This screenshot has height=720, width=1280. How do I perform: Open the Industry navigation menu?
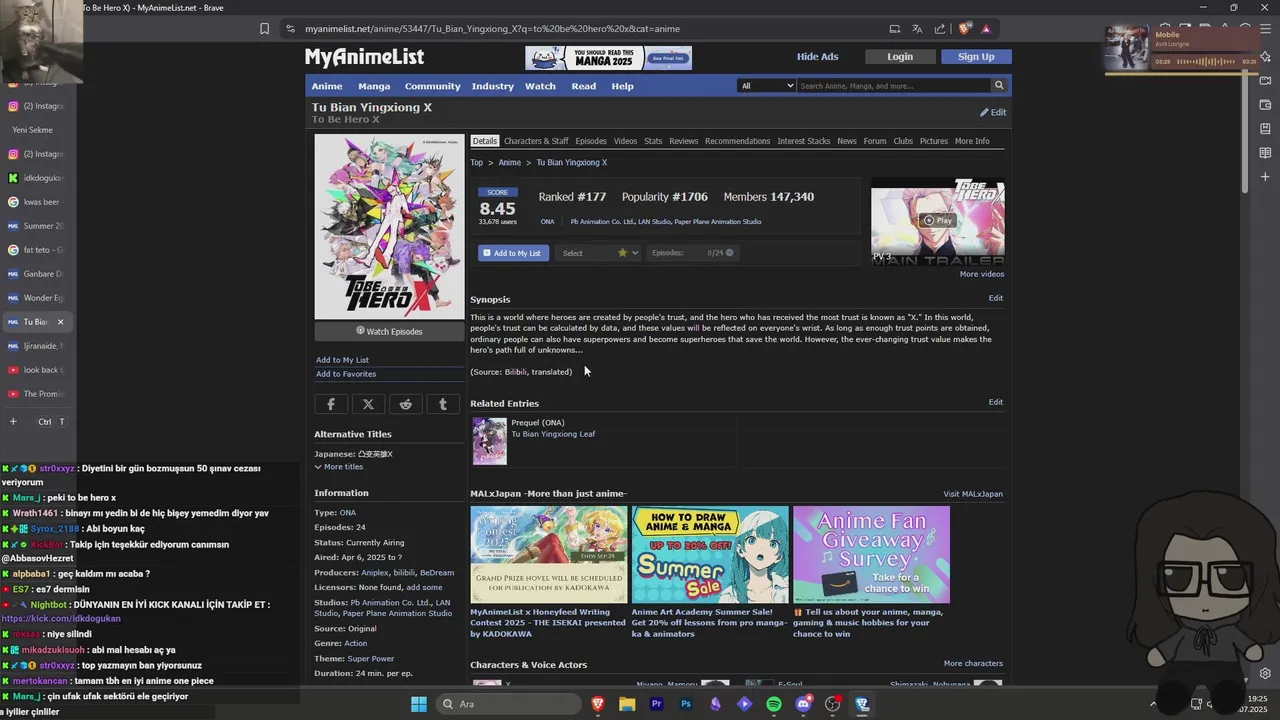pyautogui.click(x=493, y=86)
